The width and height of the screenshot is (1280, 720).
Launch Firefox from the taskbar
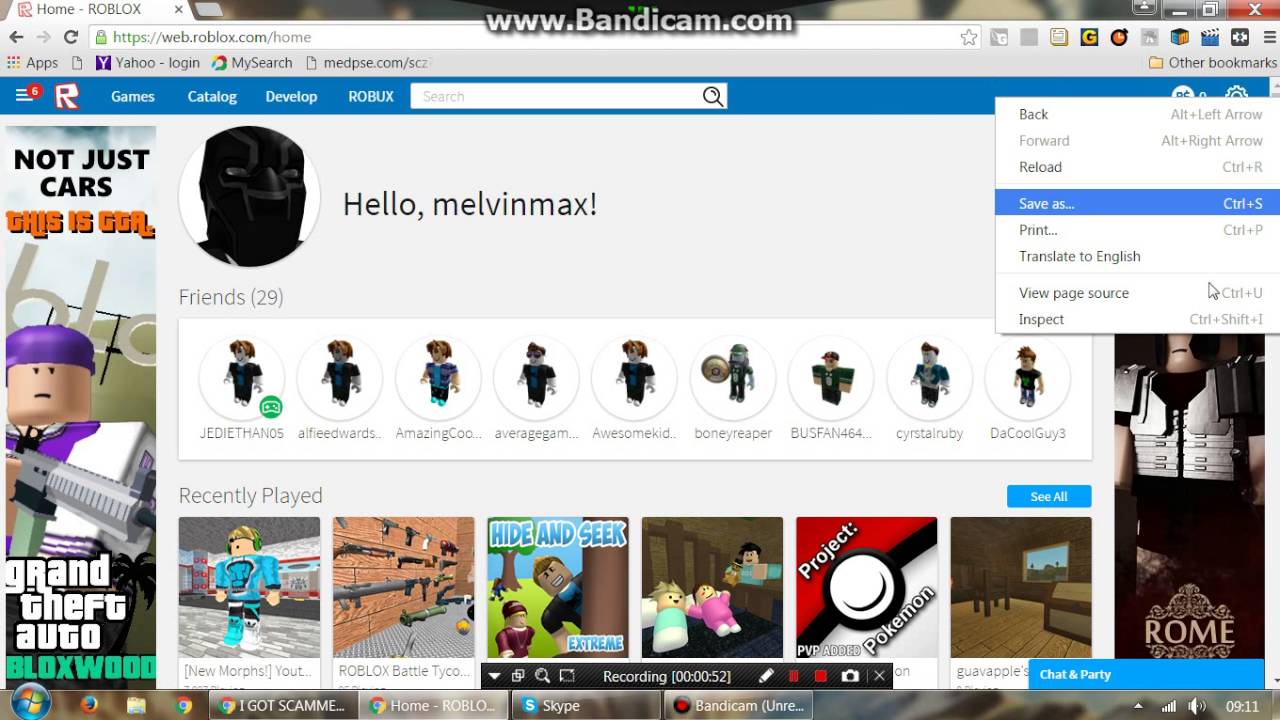[x=89, y=705]
